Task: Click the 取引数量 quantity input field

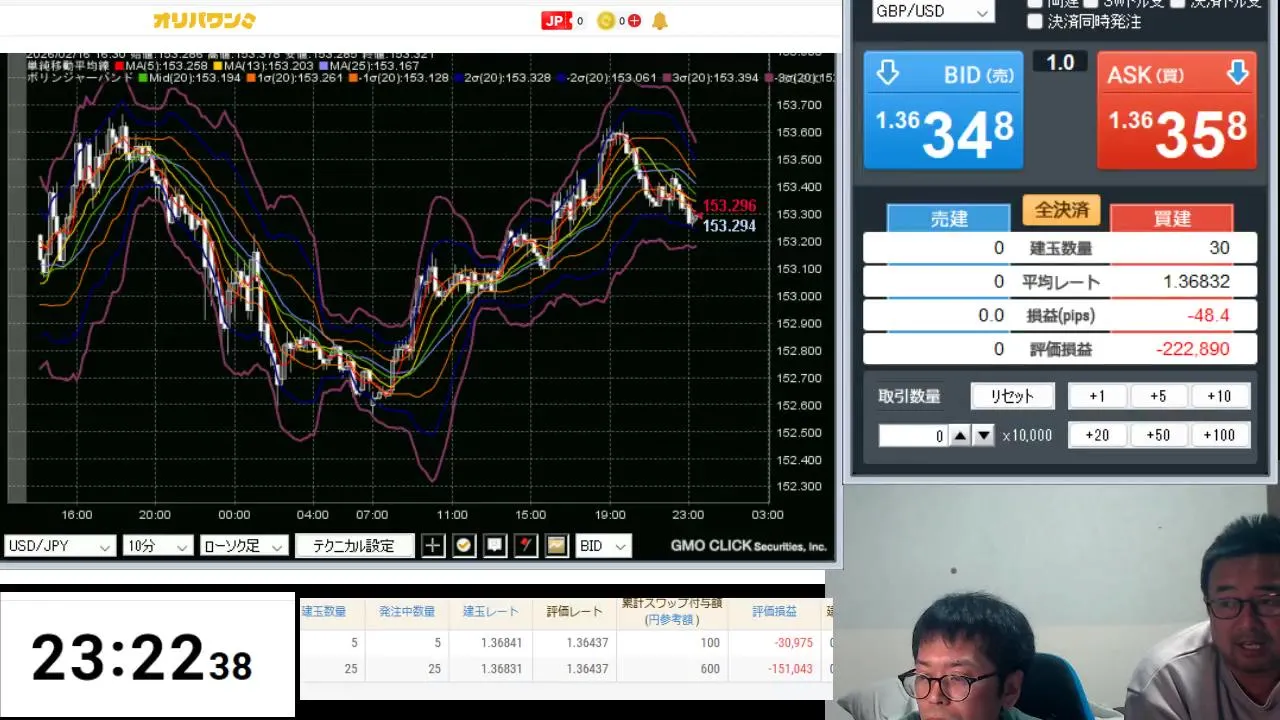Action: (x=913, y=436)
